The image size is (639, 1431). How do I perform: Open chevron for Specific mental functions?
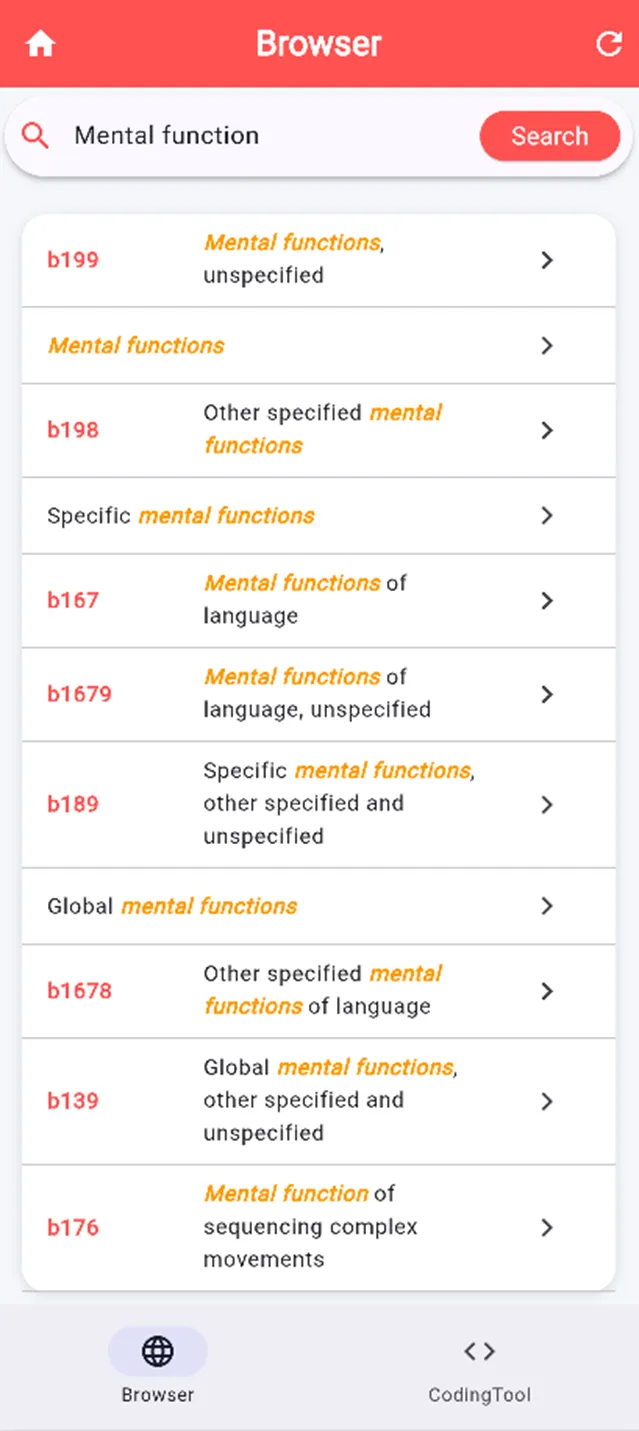coord(546,516)
